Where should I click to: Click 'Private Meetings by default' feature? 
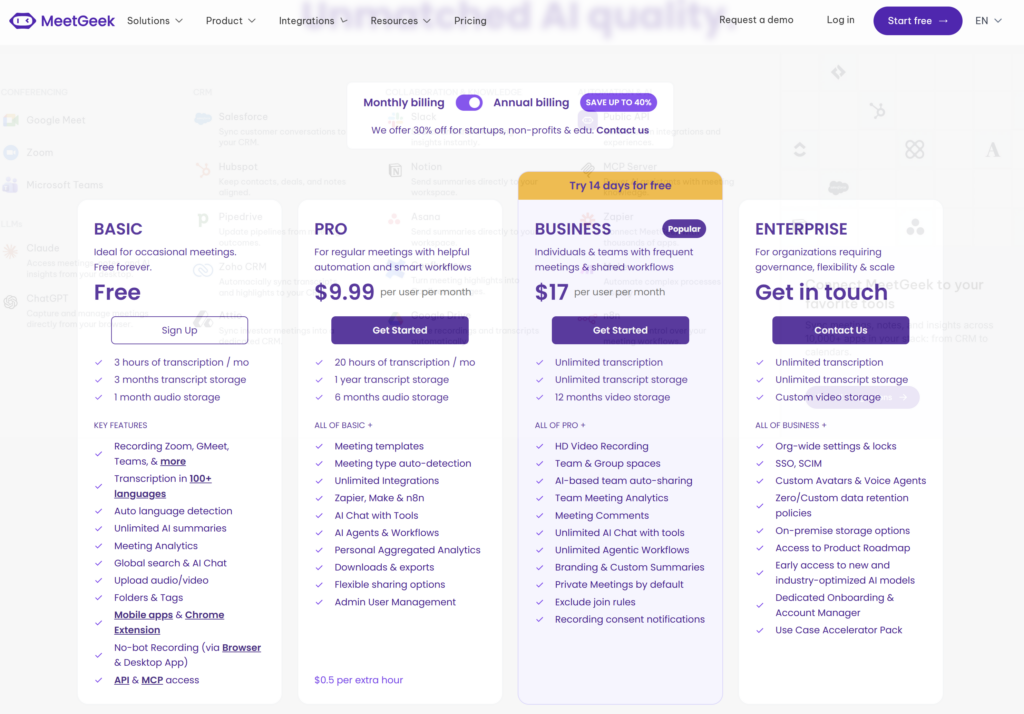(619, 585)
